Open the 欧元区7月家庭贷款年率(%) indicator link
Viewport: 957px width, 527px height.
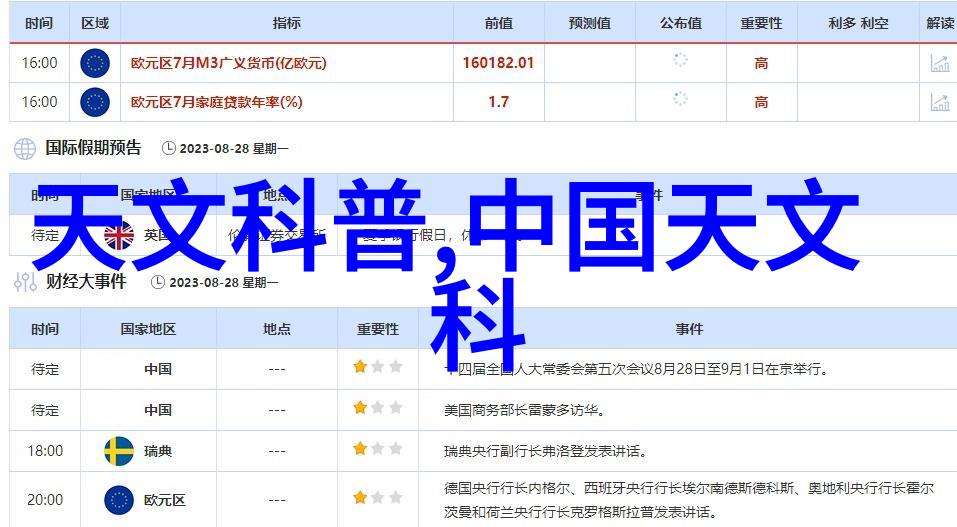(217, 101)
